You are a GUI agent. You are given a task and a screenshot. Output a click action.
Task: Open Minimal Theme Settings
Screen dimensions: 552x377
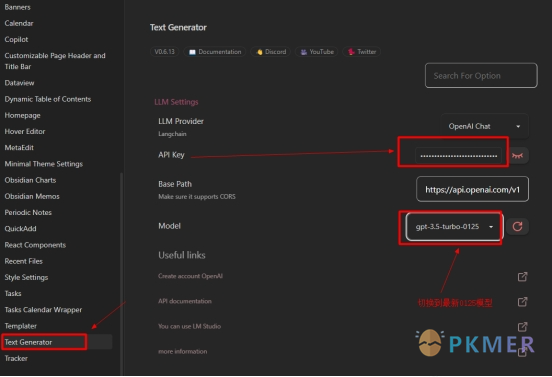pos(44,164)
